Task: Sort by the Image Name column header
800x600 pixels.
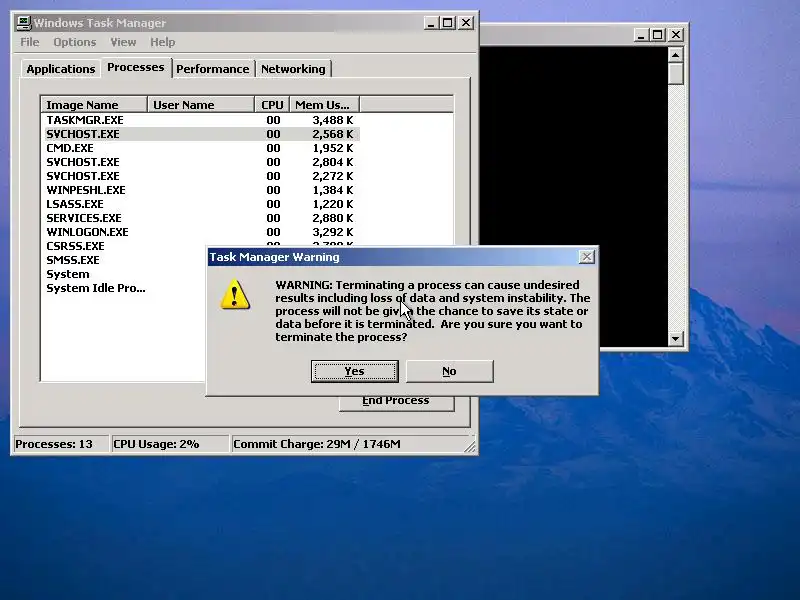Action: (94, 105)
